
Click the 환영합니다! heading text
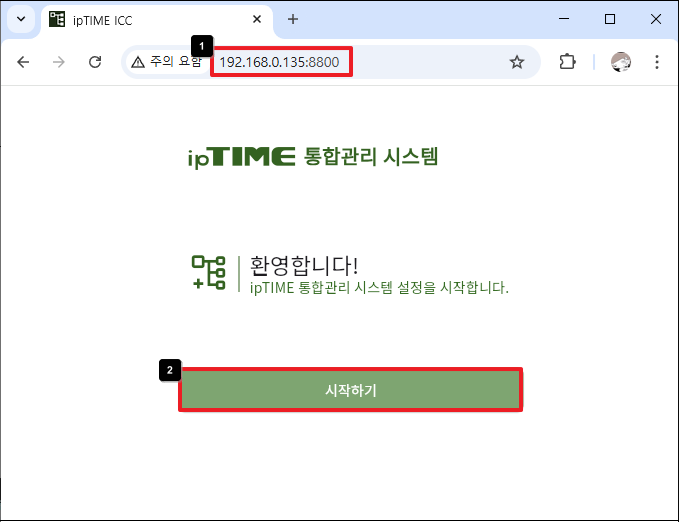(x=304, y=265)
